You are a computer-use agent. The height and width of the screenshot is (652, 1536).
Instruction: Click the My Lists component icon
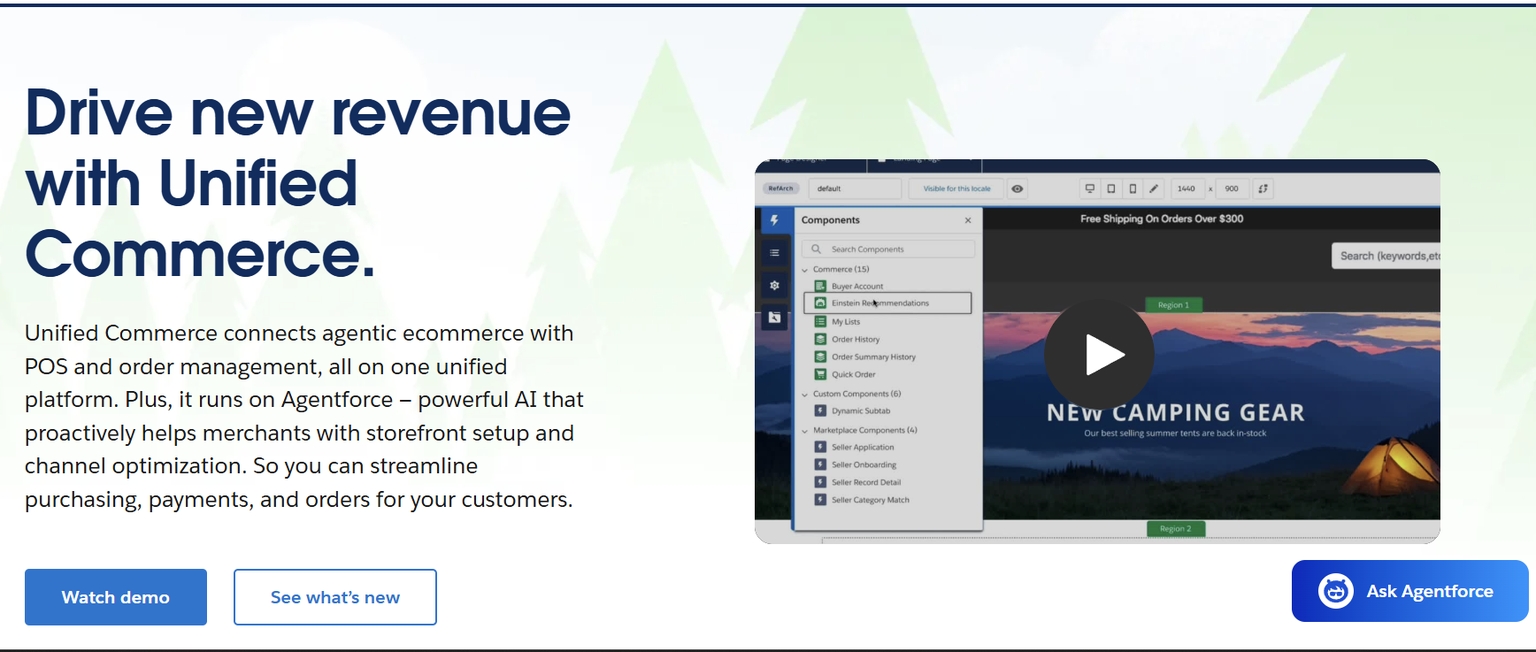click(820, 321)
